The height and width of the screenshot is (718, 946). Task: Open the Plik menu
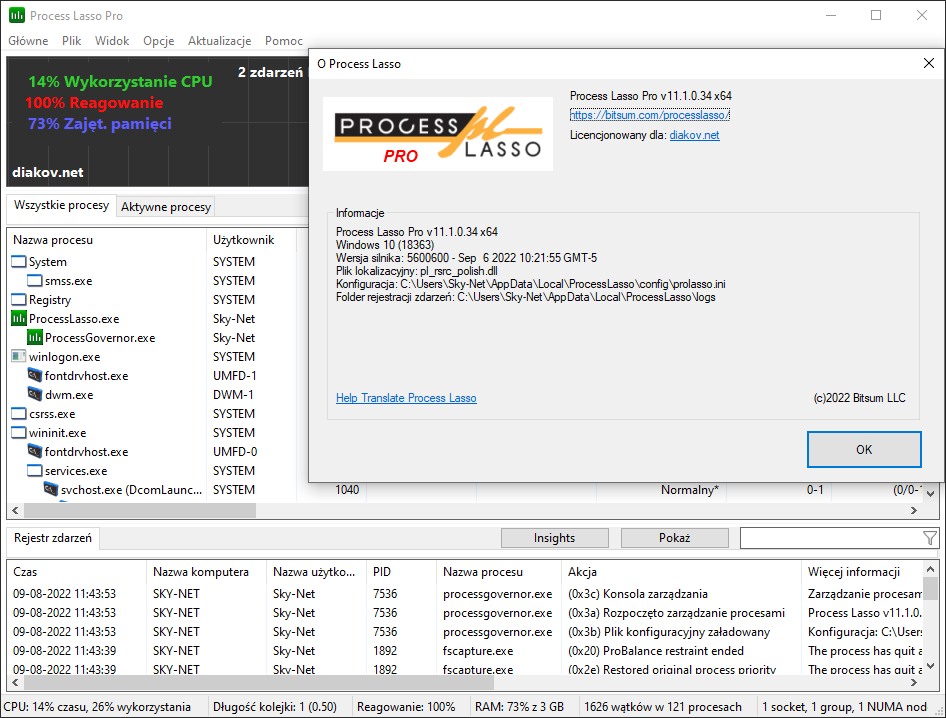pyautogui.click(x=71, y=40)
